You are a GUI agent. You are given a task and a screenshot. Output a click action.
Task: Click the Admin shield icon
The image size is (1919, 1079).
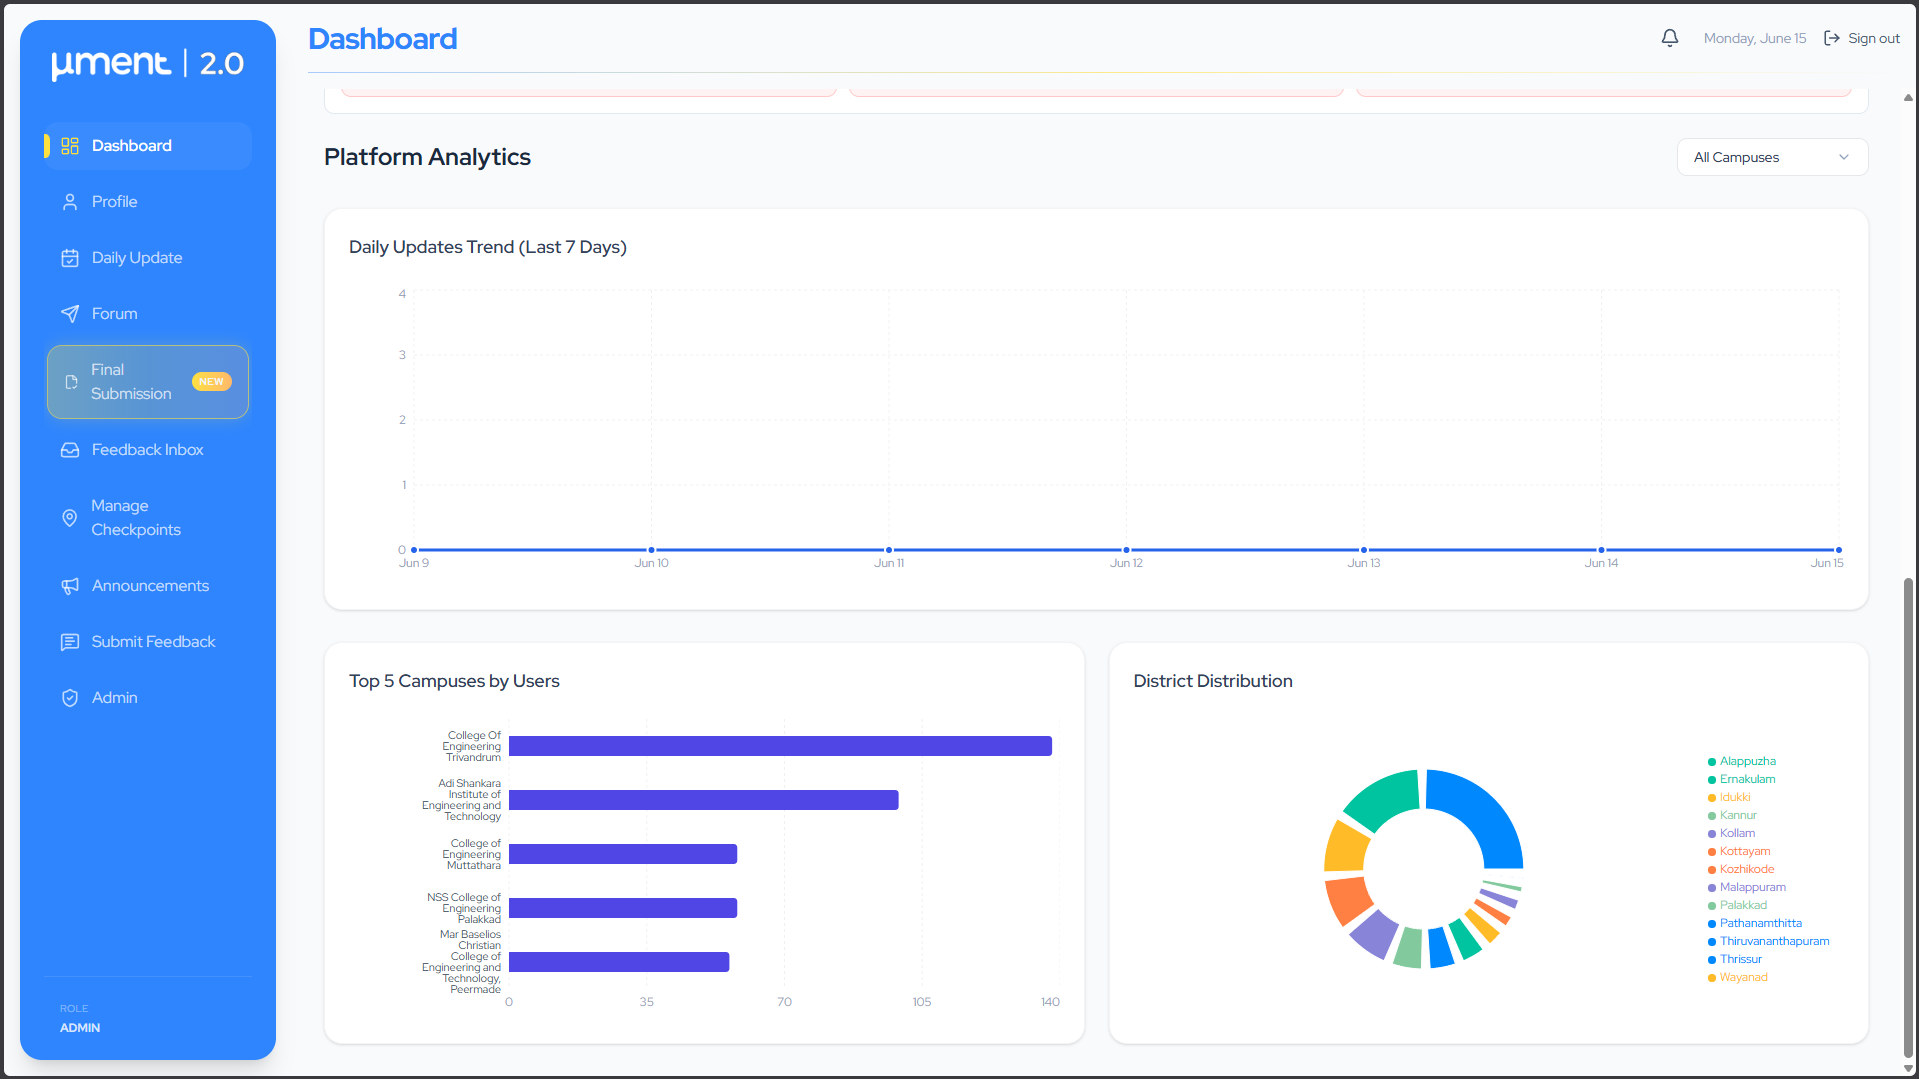pos(70,698)
